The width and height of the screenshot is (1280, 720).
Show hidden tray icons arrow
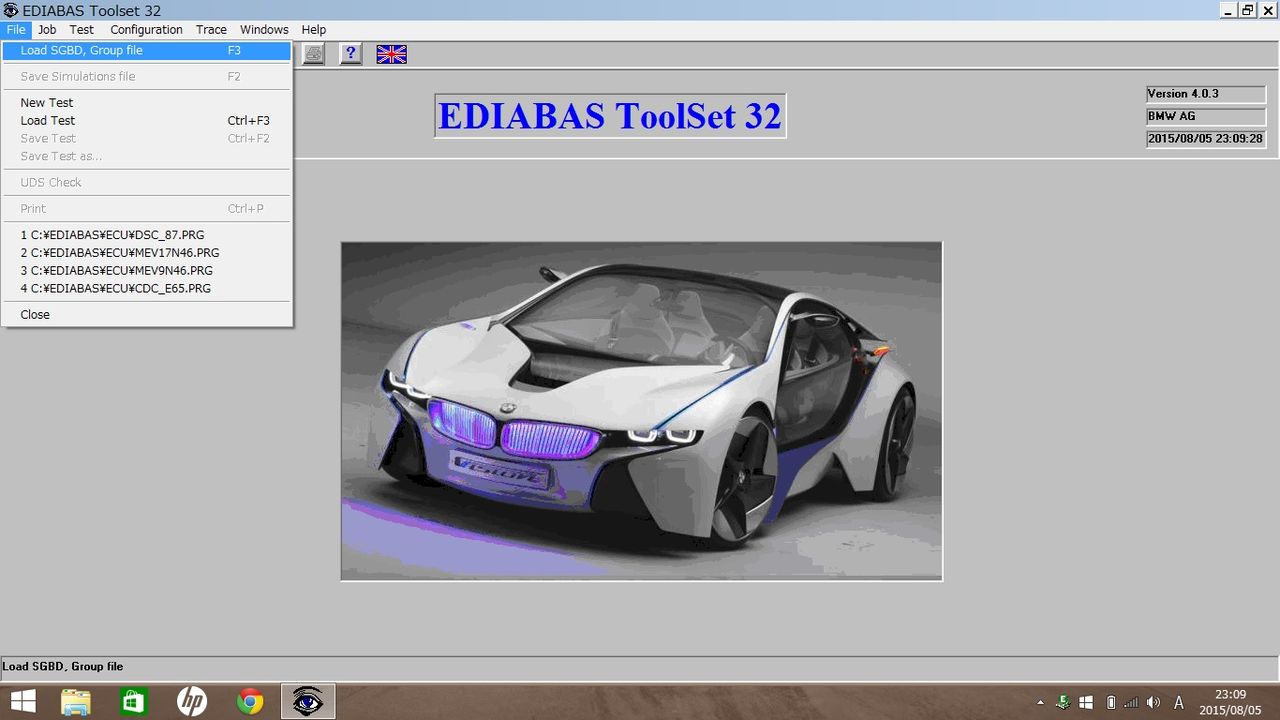[x=1040, y=703]
